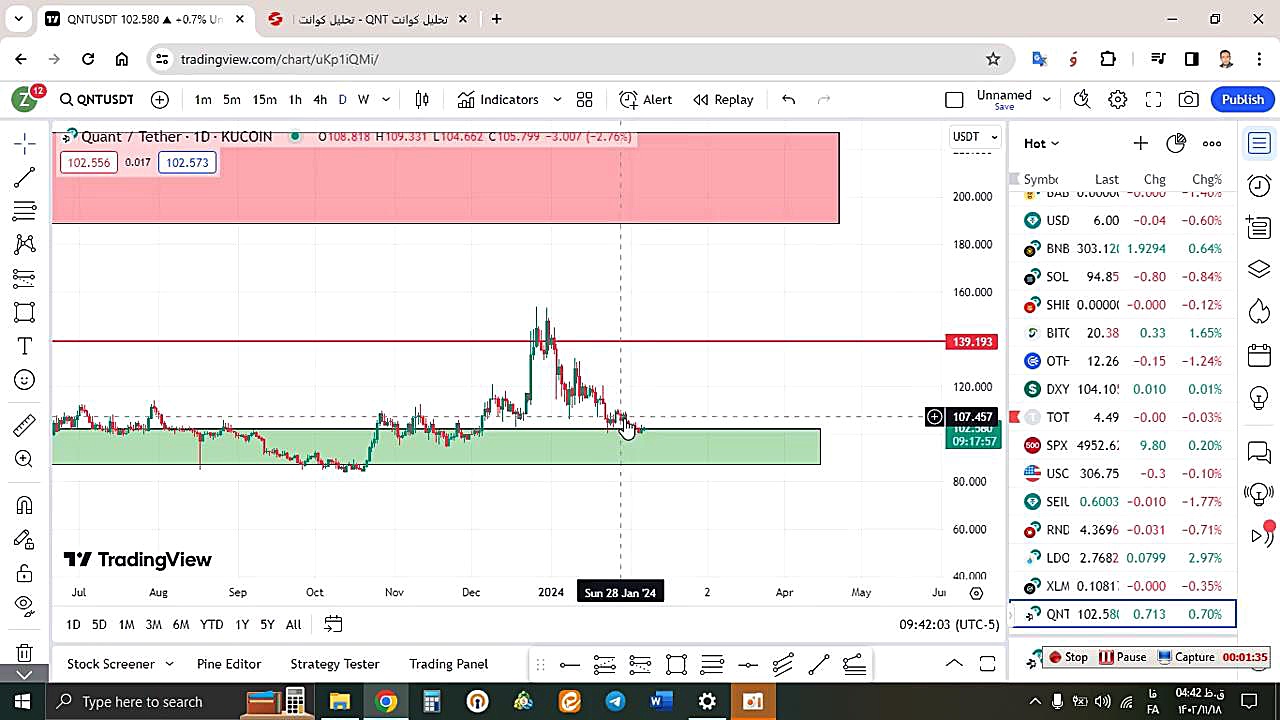The width and height of the screenshot is (1280, 720).
Task: Select BNB row in watchlist
Action: click(1123, 248)
